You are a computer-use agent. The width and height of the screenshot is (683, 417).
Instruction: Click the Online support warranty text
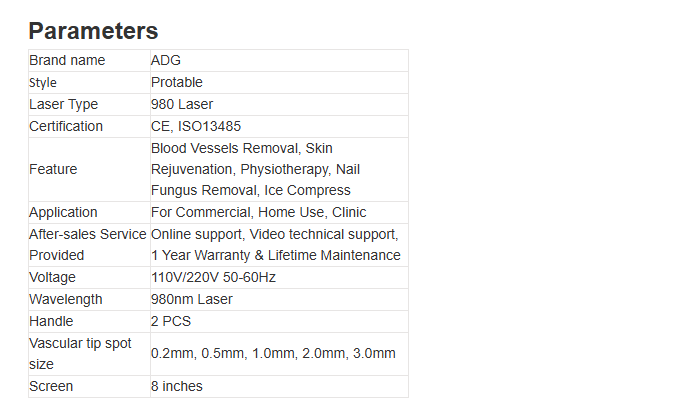click(x=275, y=244)
